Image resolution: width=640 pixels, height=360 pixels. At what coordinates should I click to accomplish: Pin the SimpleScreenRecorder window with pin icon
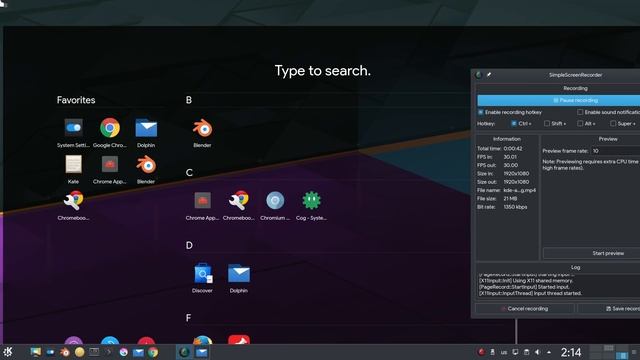point(489,75)
